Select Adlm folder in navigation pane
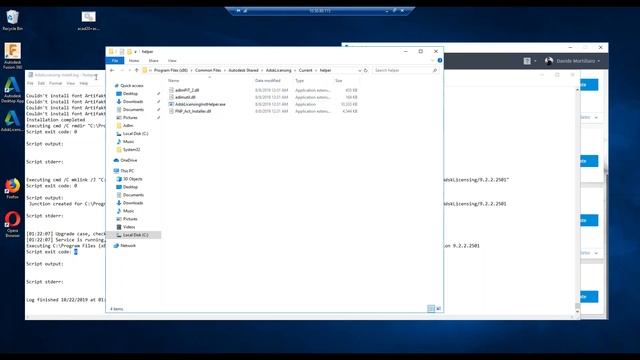Viewport: 640px width, 360px height. 128,125
